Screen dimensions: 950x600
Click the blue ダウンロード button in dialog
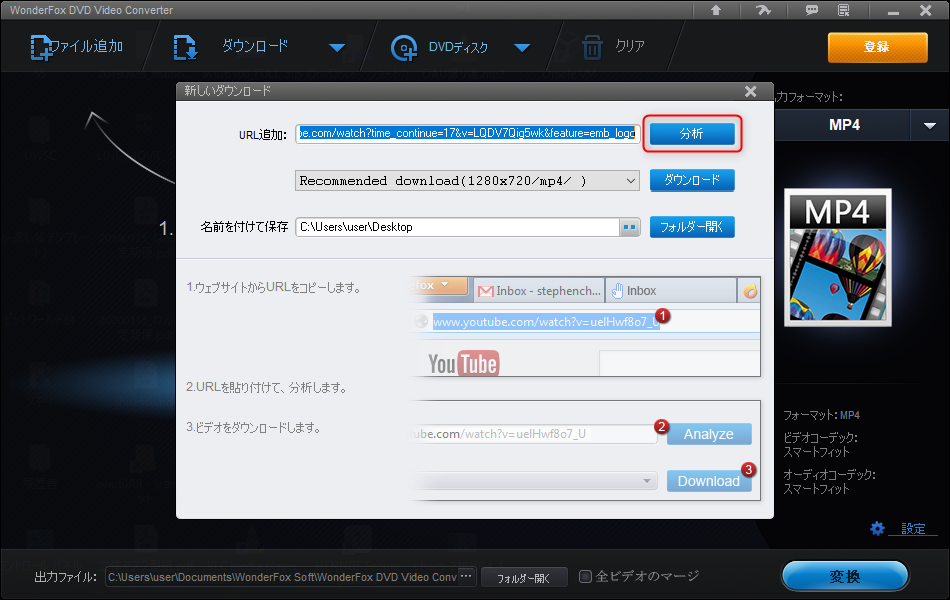(x=692, y=180)
